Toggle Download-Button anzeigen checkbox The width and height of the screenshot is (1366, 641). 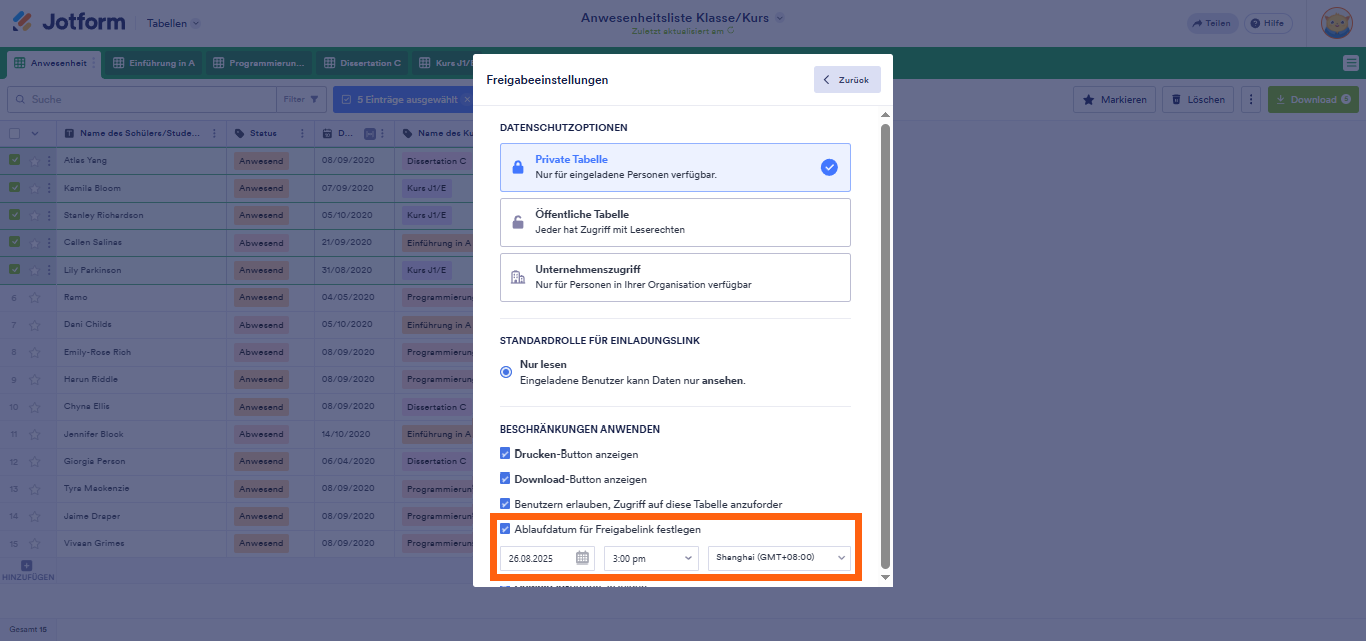point(505,479)
